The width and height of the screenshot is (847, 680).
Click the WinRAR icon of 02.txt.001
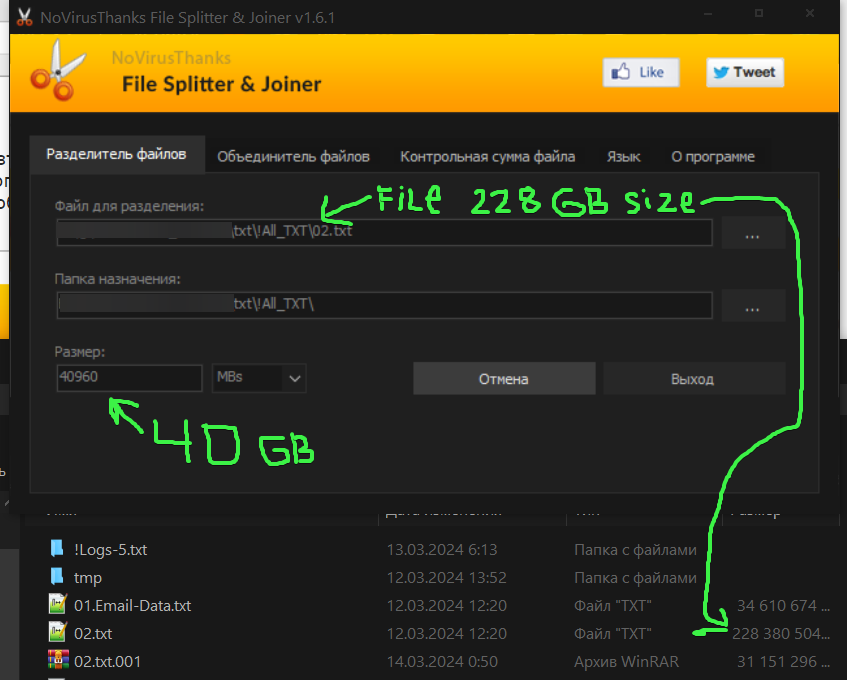point(58,661)
